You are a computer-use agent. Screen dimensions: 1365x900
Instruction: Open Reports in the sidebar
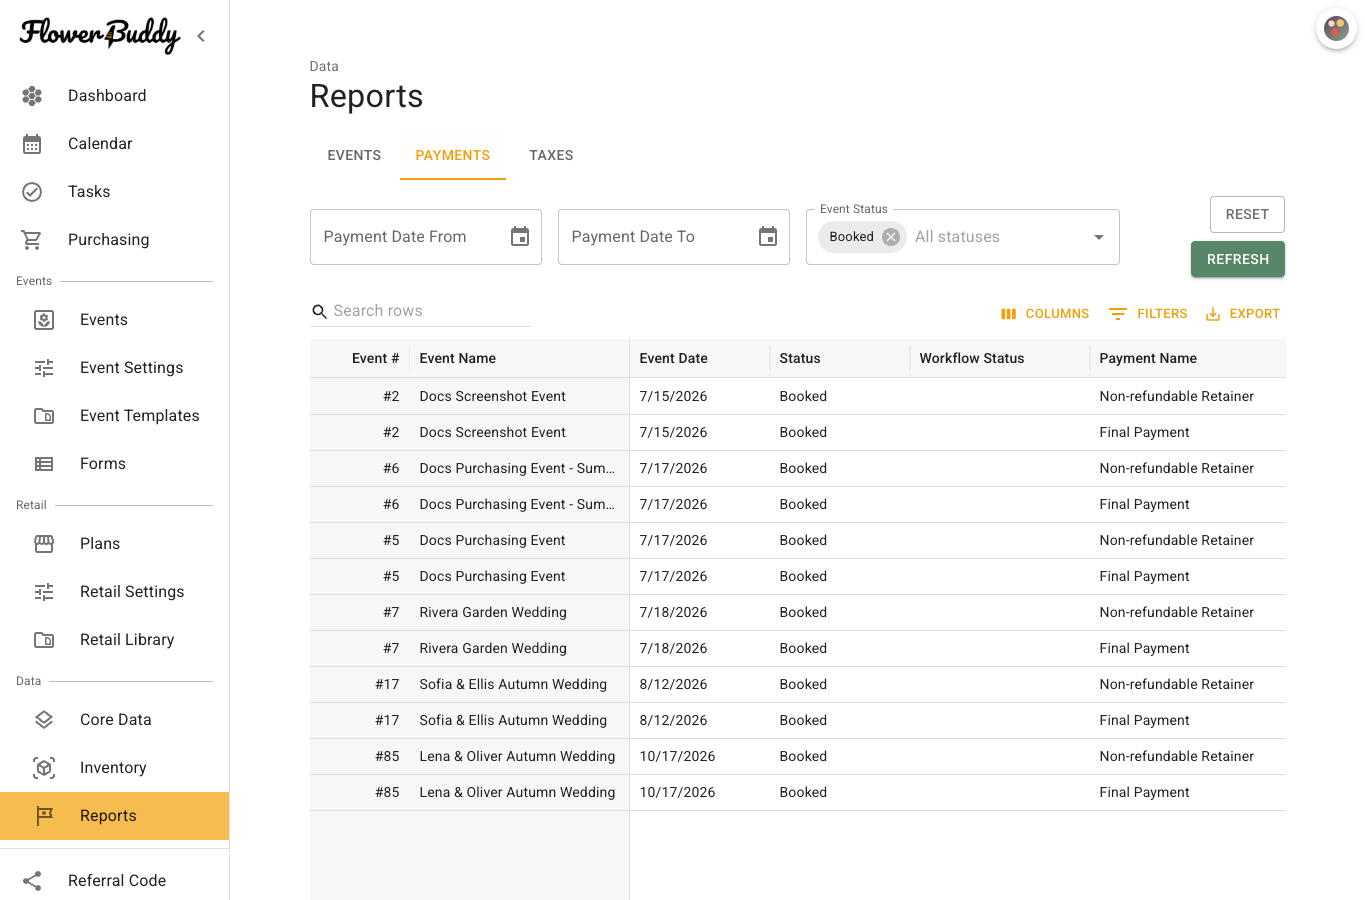pyautogui.click(x=114, y=816)
